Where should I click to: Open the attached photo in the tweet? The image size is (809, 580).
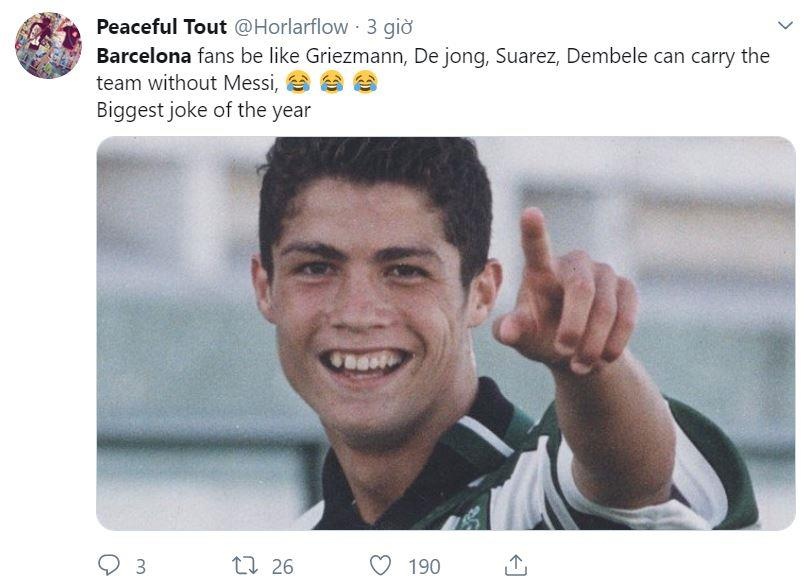[445, 333]
